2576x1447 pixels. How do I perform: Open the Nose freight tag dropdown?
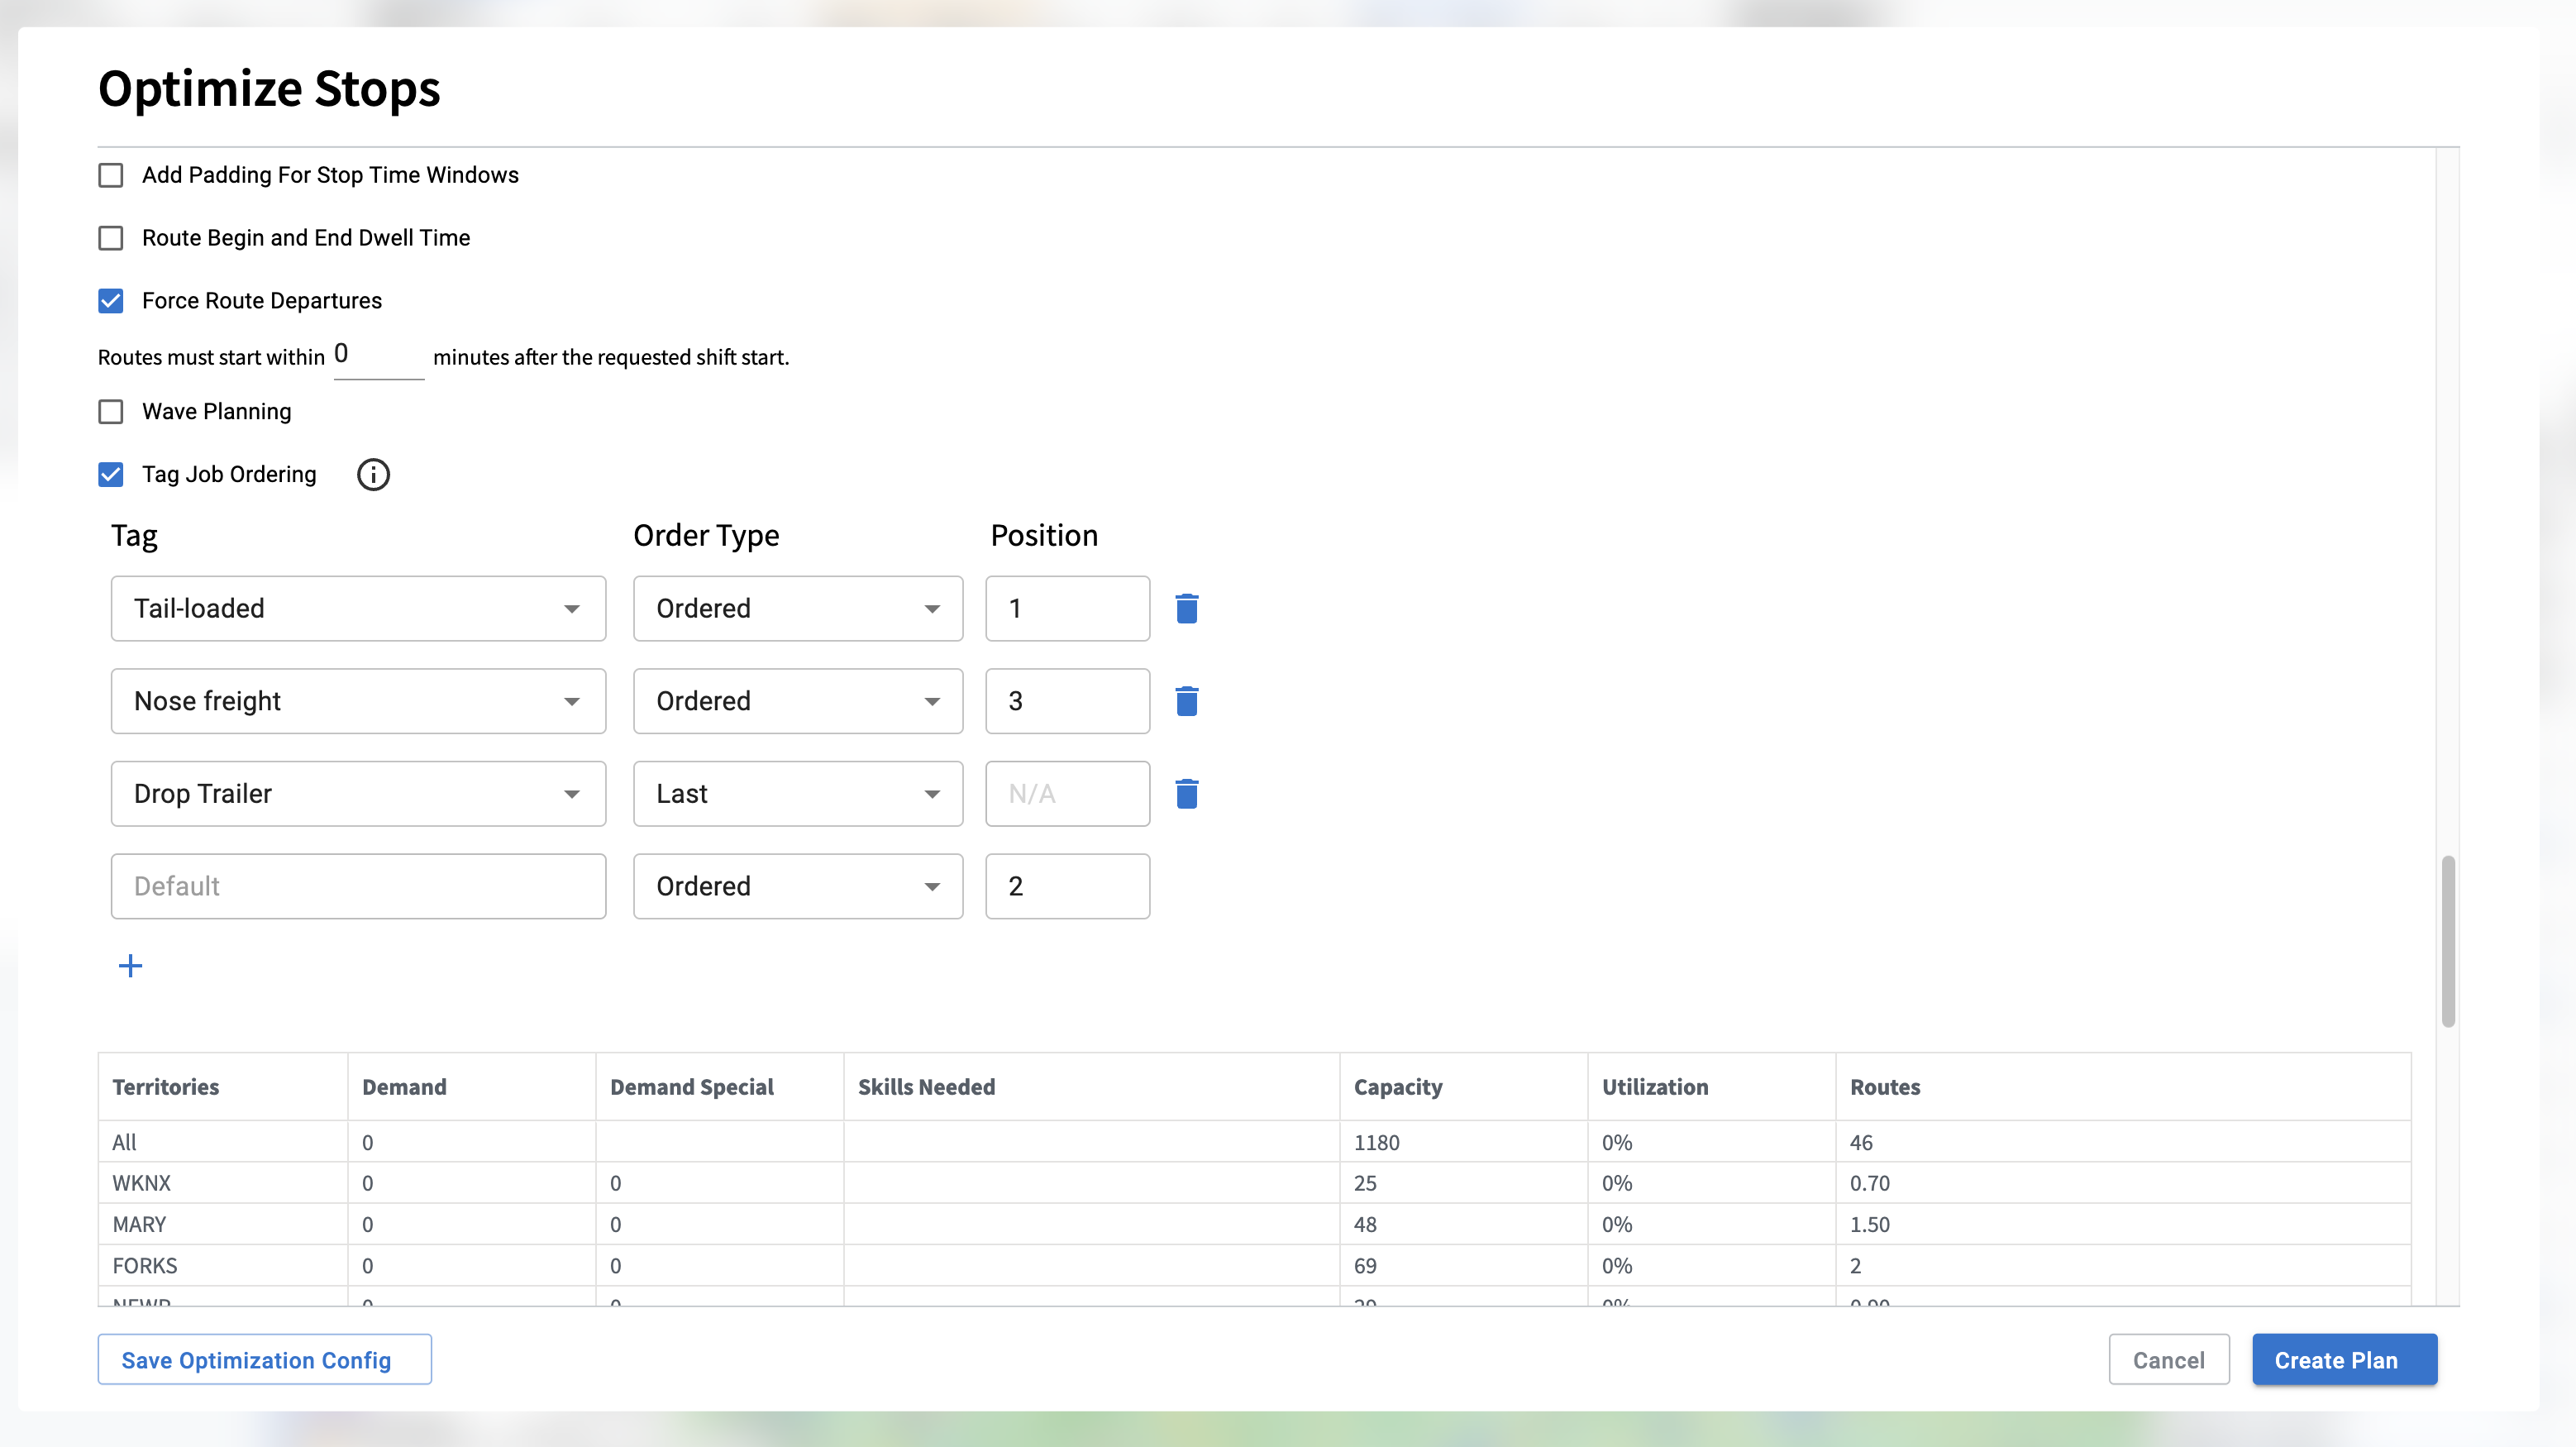(x=358, y=701)
